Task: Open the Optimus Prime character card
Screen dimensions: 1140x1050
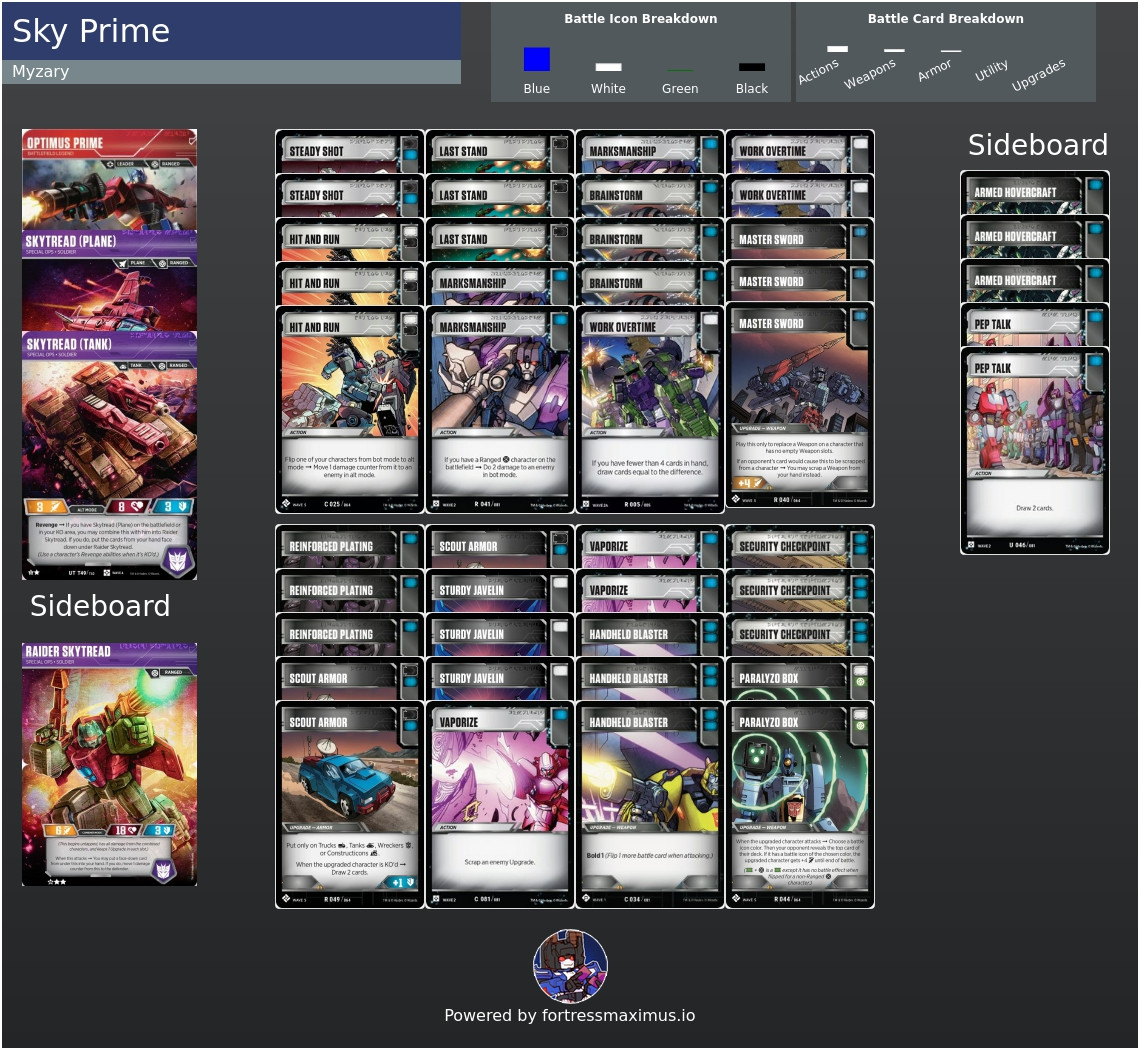Action: (109, 179)
